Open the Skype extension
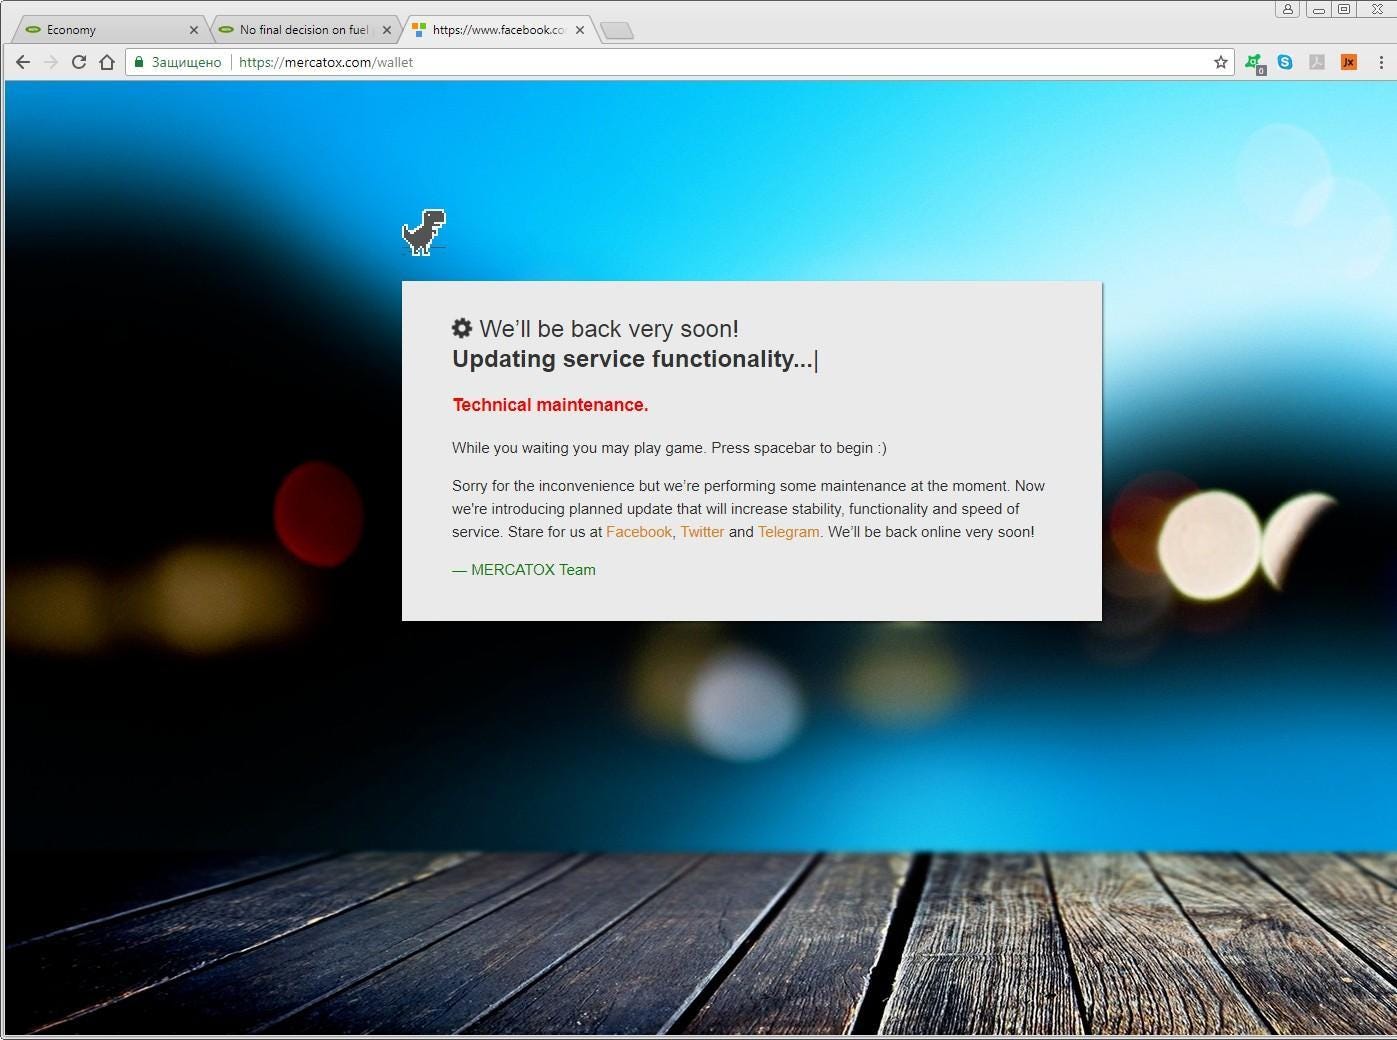Viewport: 1397px width, 1040px height. coord(1285,62)
